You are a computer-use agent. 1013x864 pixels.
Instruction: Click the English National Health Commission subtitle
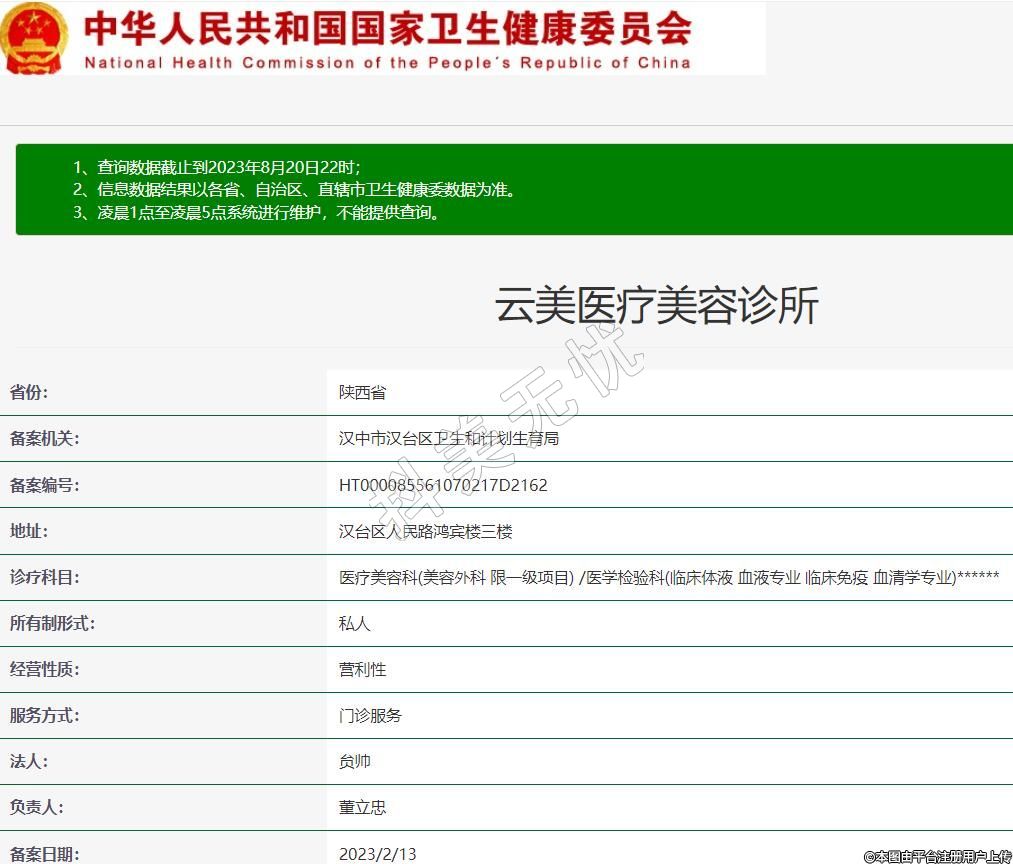[388, 62]
